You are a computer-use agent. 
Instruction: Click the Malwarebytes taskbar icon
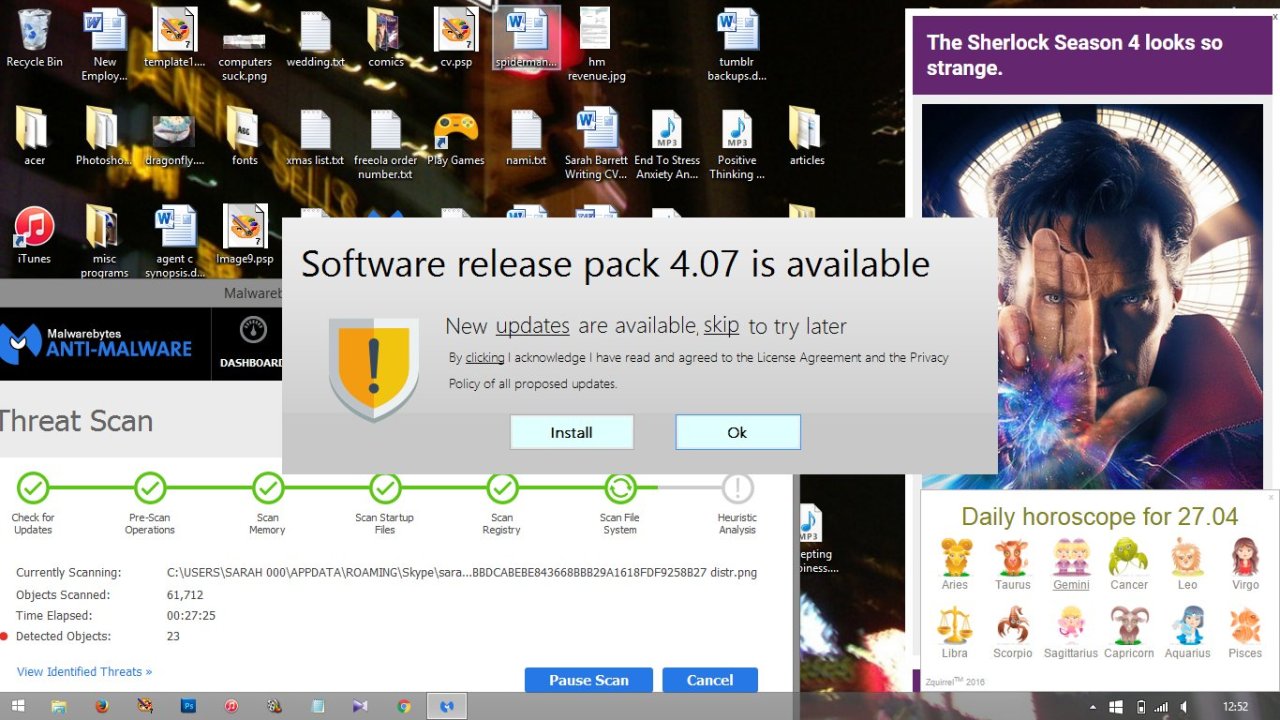[447, 706]
